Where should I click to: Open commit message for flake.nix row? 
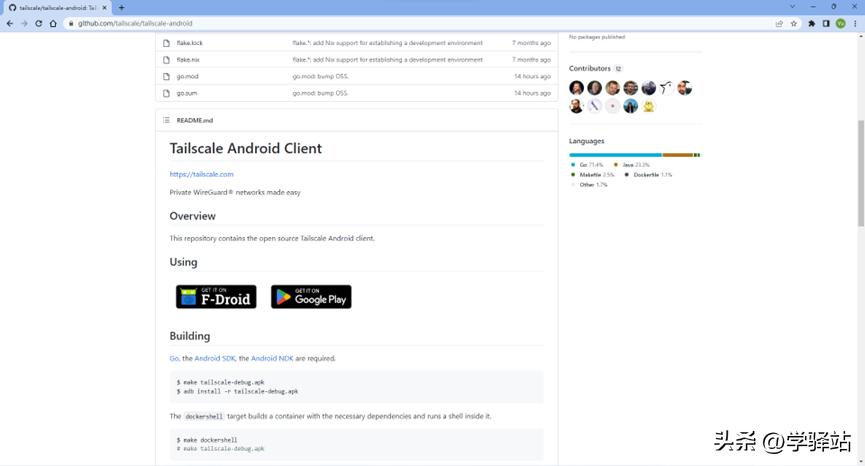click(387, 60)
